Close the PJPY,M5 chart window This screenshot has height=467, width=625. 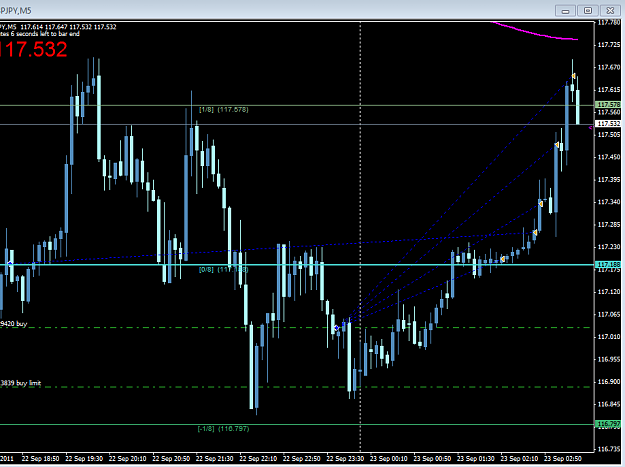coord(610,11)
